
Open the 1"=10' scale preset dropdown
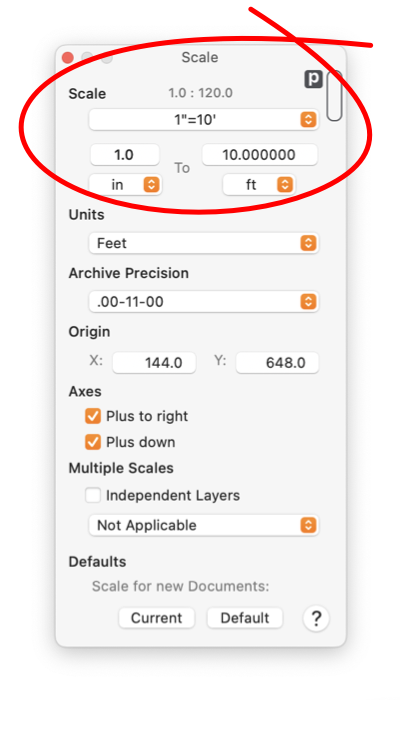(204, 120)
